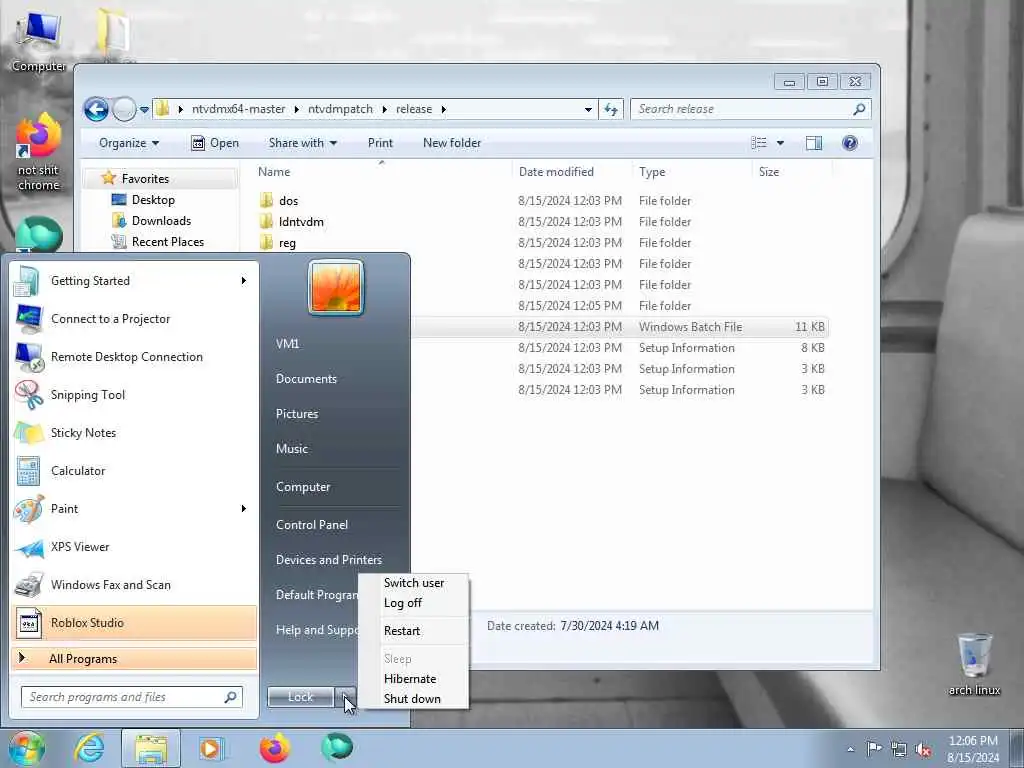Choose Restart from power menu
1024x768 pixels.
pos(414,631)
